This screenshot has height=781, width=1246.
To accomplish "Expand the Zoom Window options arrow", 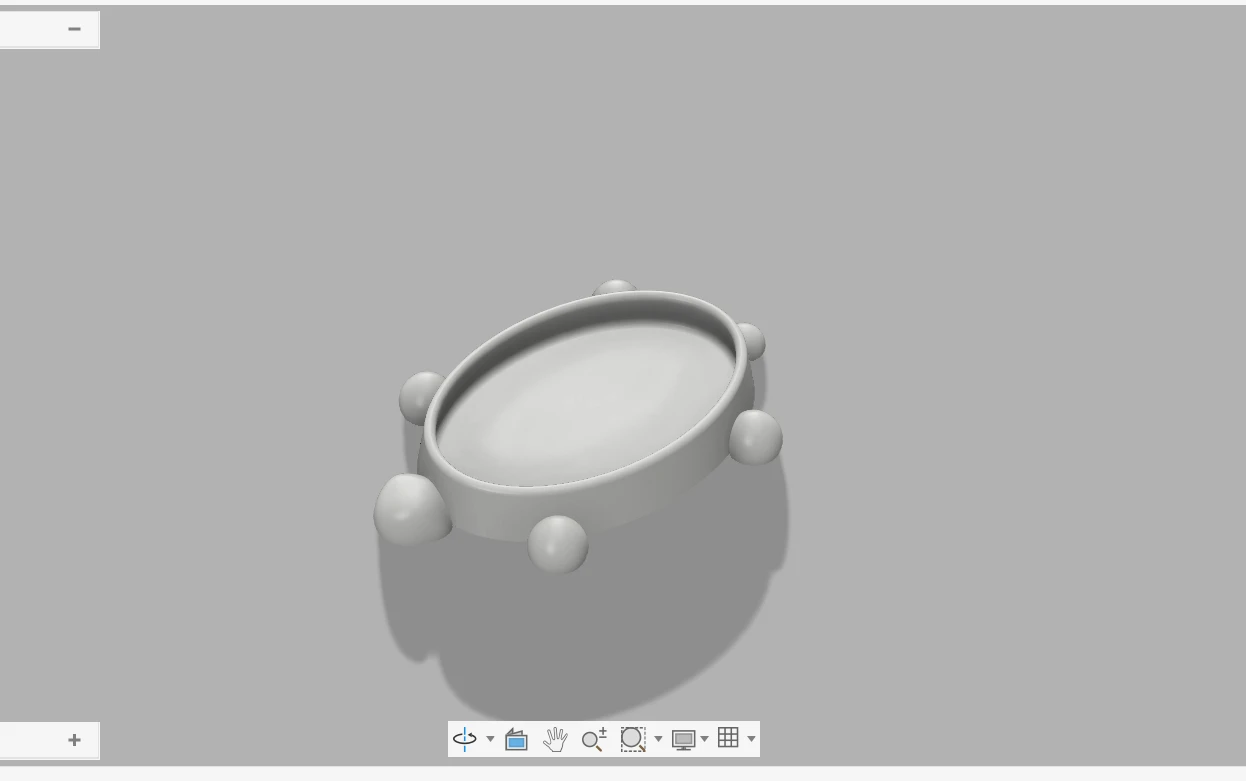I will coord(658,739).
